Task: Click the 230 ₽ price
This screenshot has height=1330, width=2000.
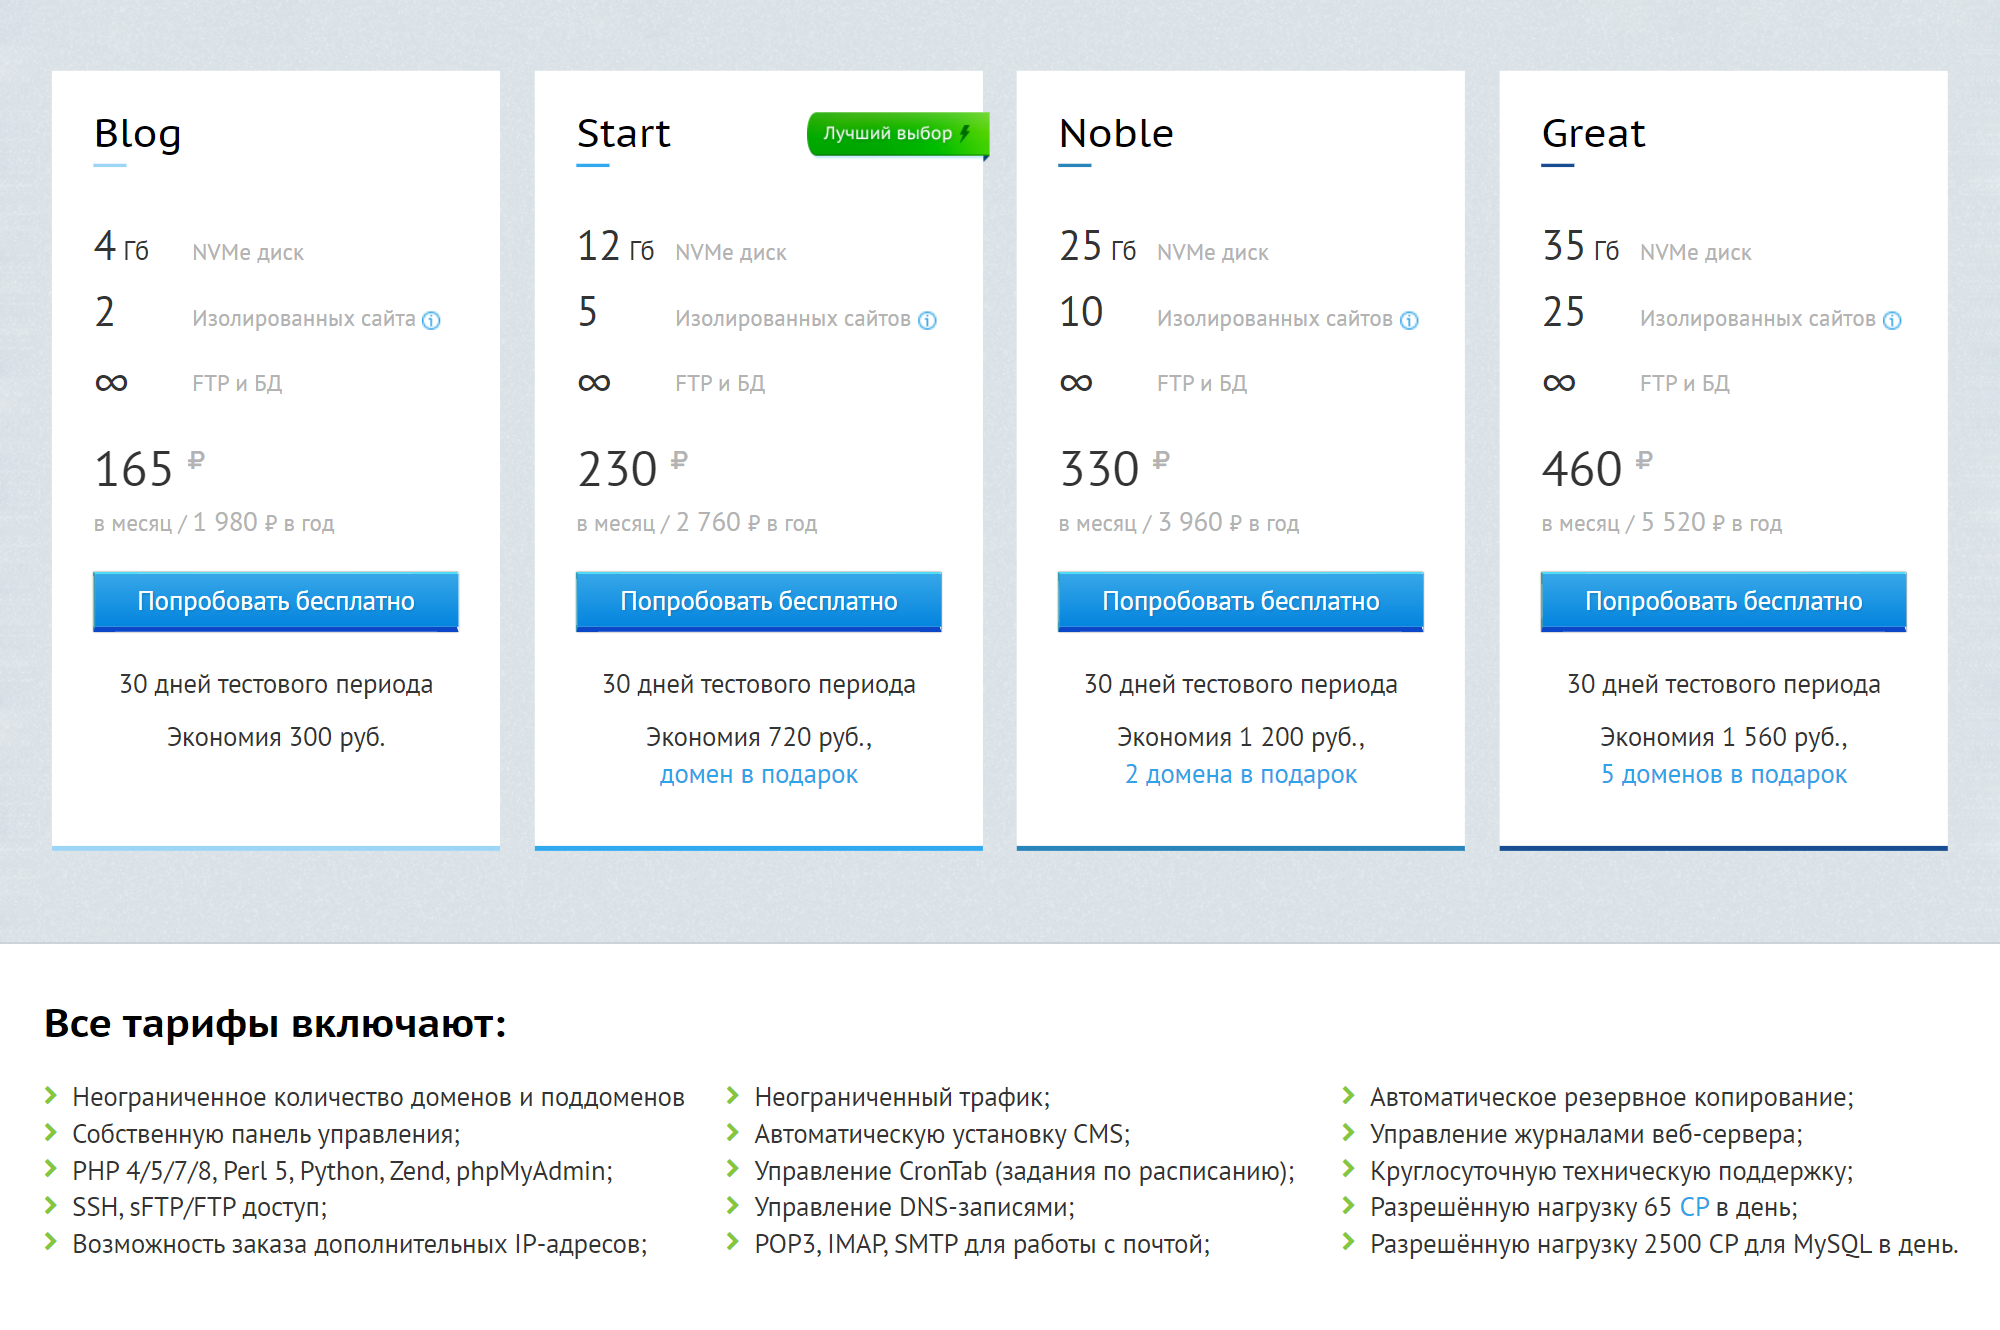Action: 632,468
